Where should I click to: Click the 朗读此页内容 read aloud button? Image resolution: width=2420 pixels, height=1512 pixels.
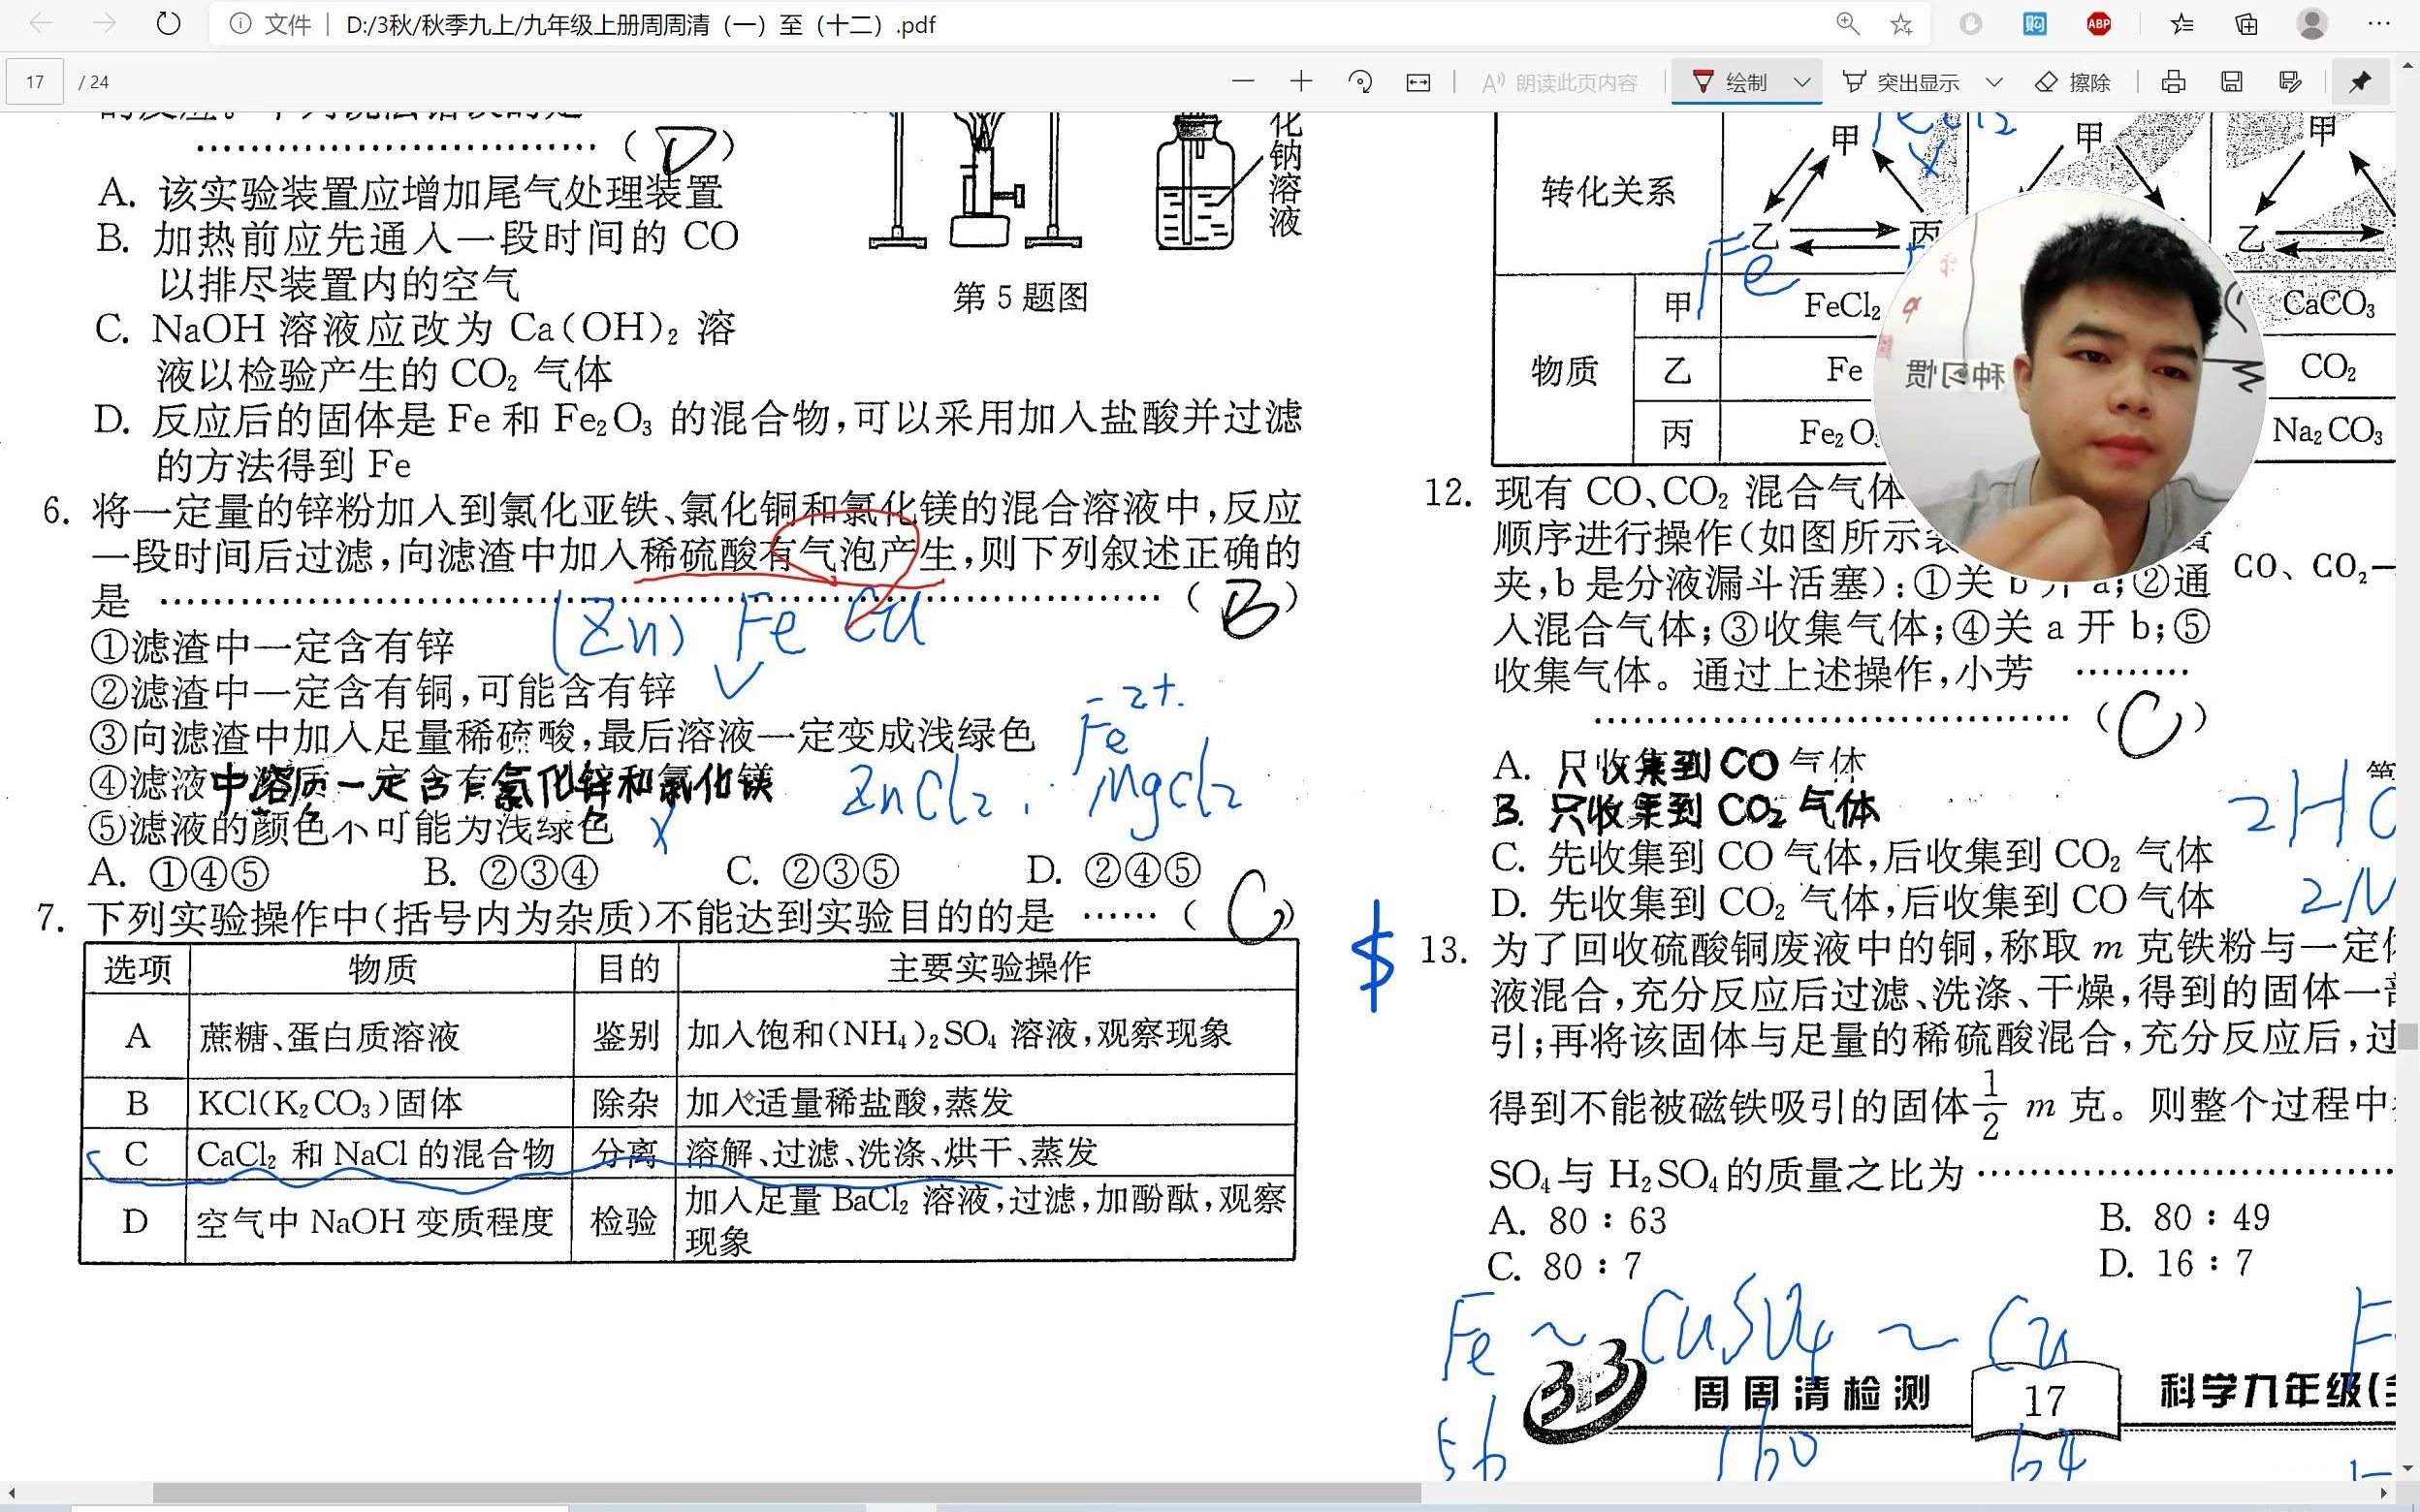click(1560, 82)
